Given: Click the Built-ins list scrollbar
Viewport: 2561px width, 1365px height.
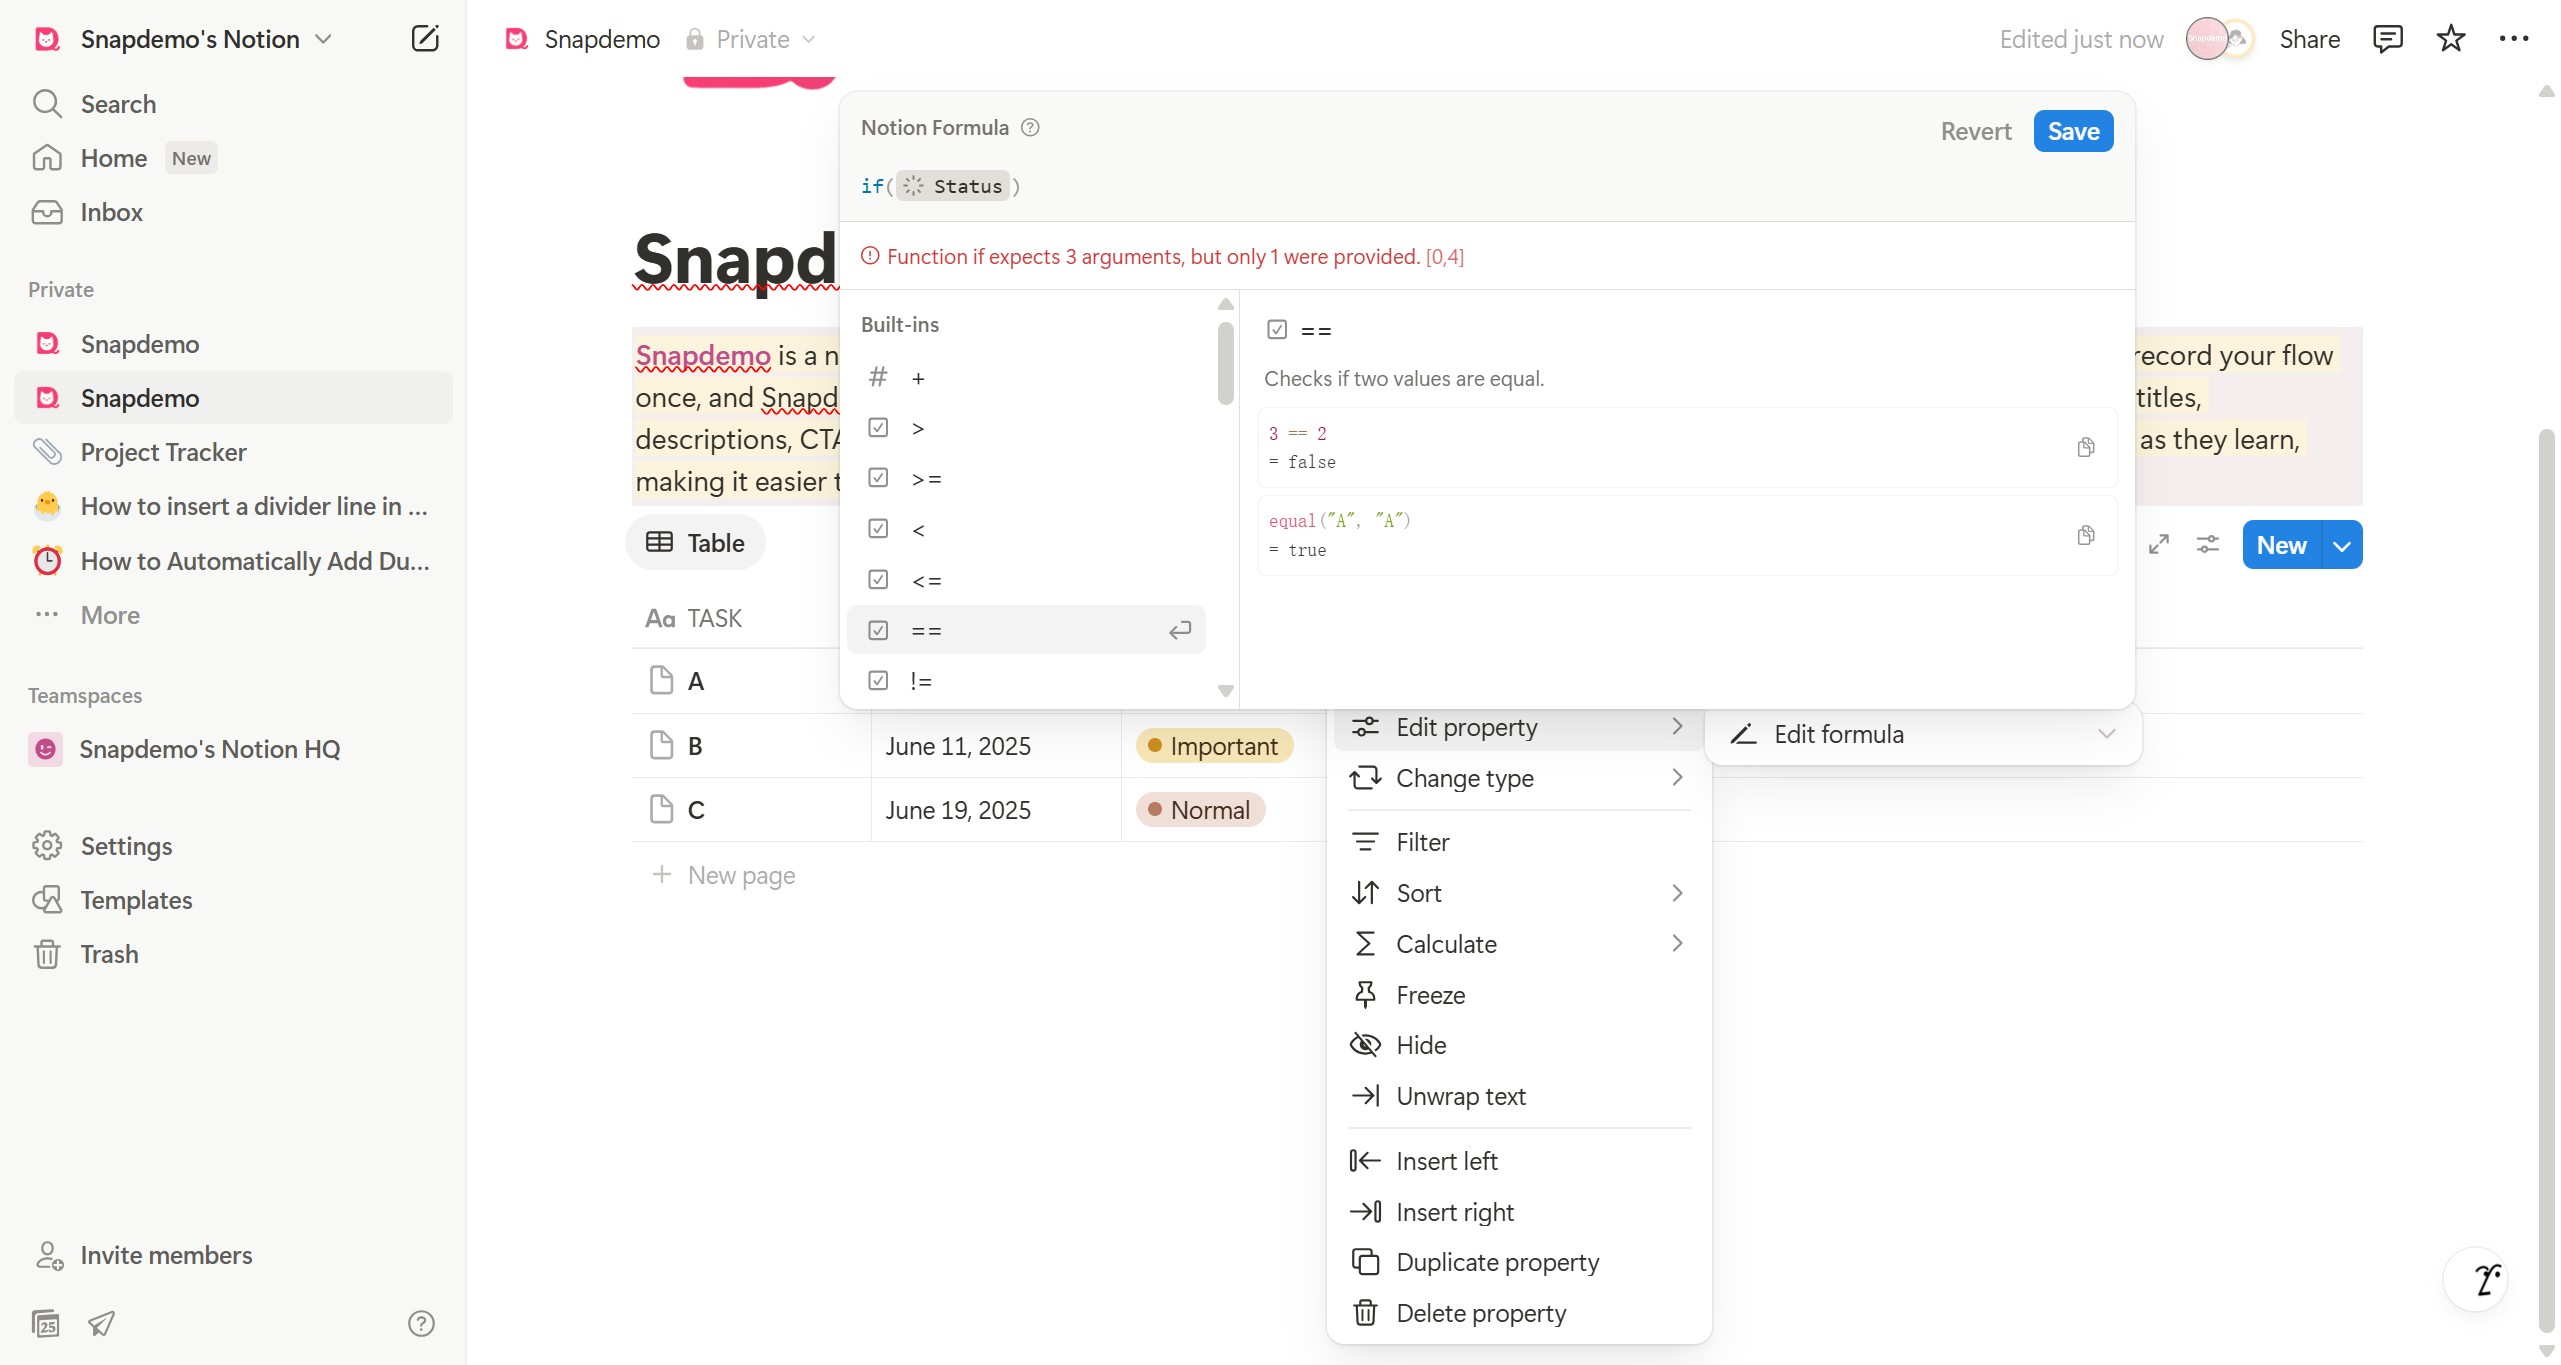Looking at the screenshot, I should [1225, 363].
